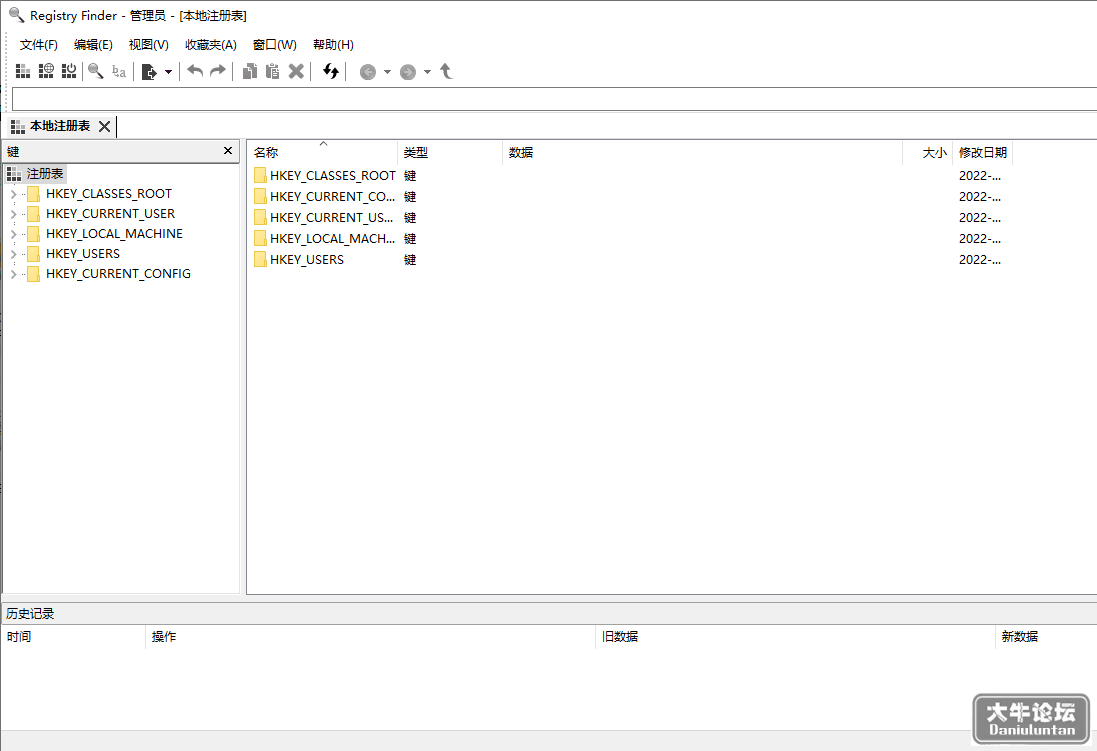Viewport: 1097px width, 751px height.
Task: Click the Up one level arrow icon
Action: (x=446, y=71)
